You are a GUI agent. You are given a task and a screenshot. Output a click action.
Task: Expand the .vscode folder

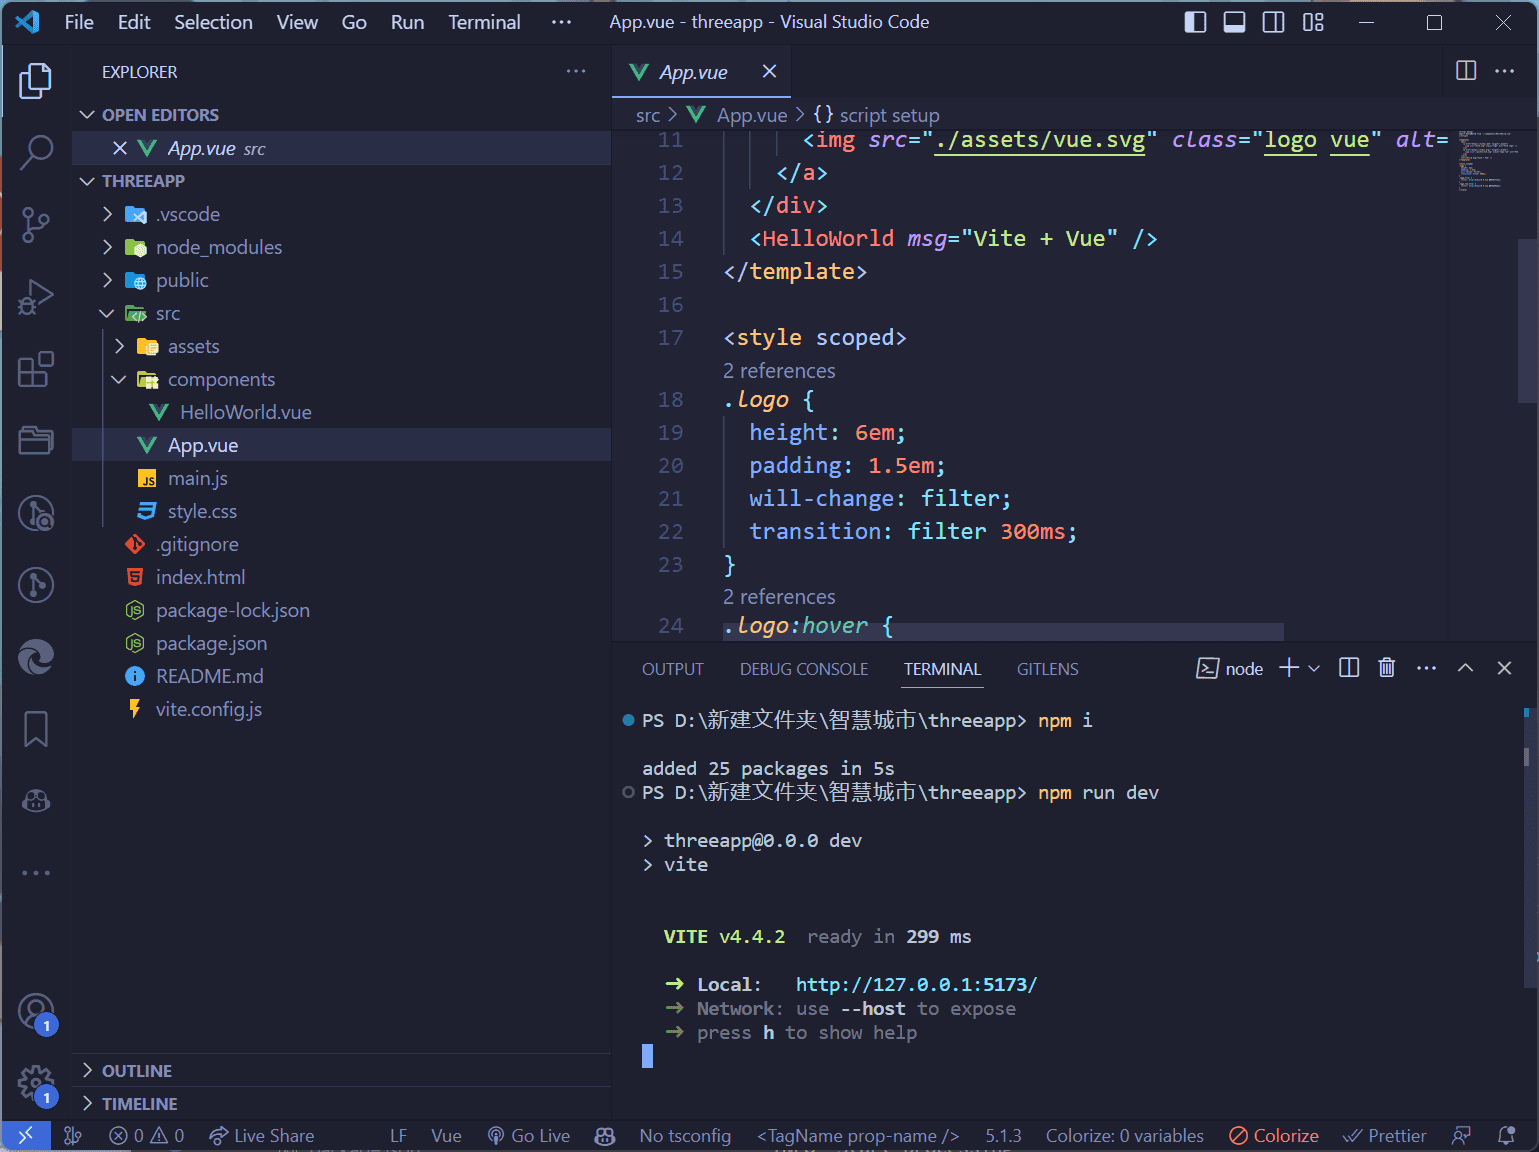click(x=107, y=214)
